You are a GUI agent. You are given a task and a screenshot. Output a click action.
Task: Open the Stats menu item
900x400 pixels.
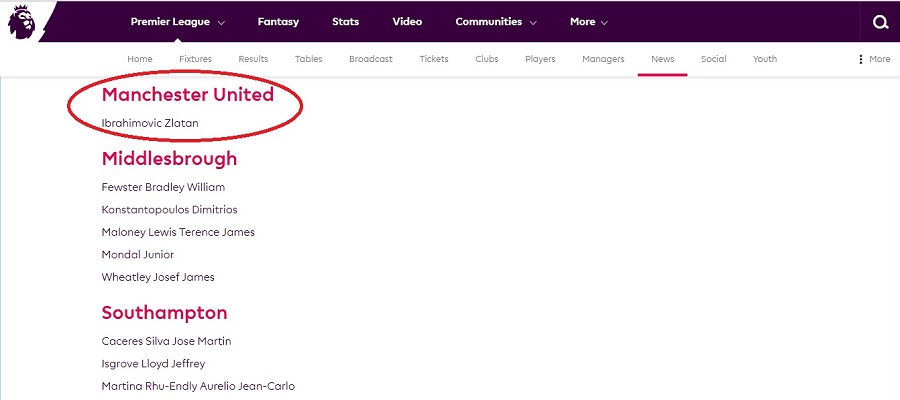[345, 22]
